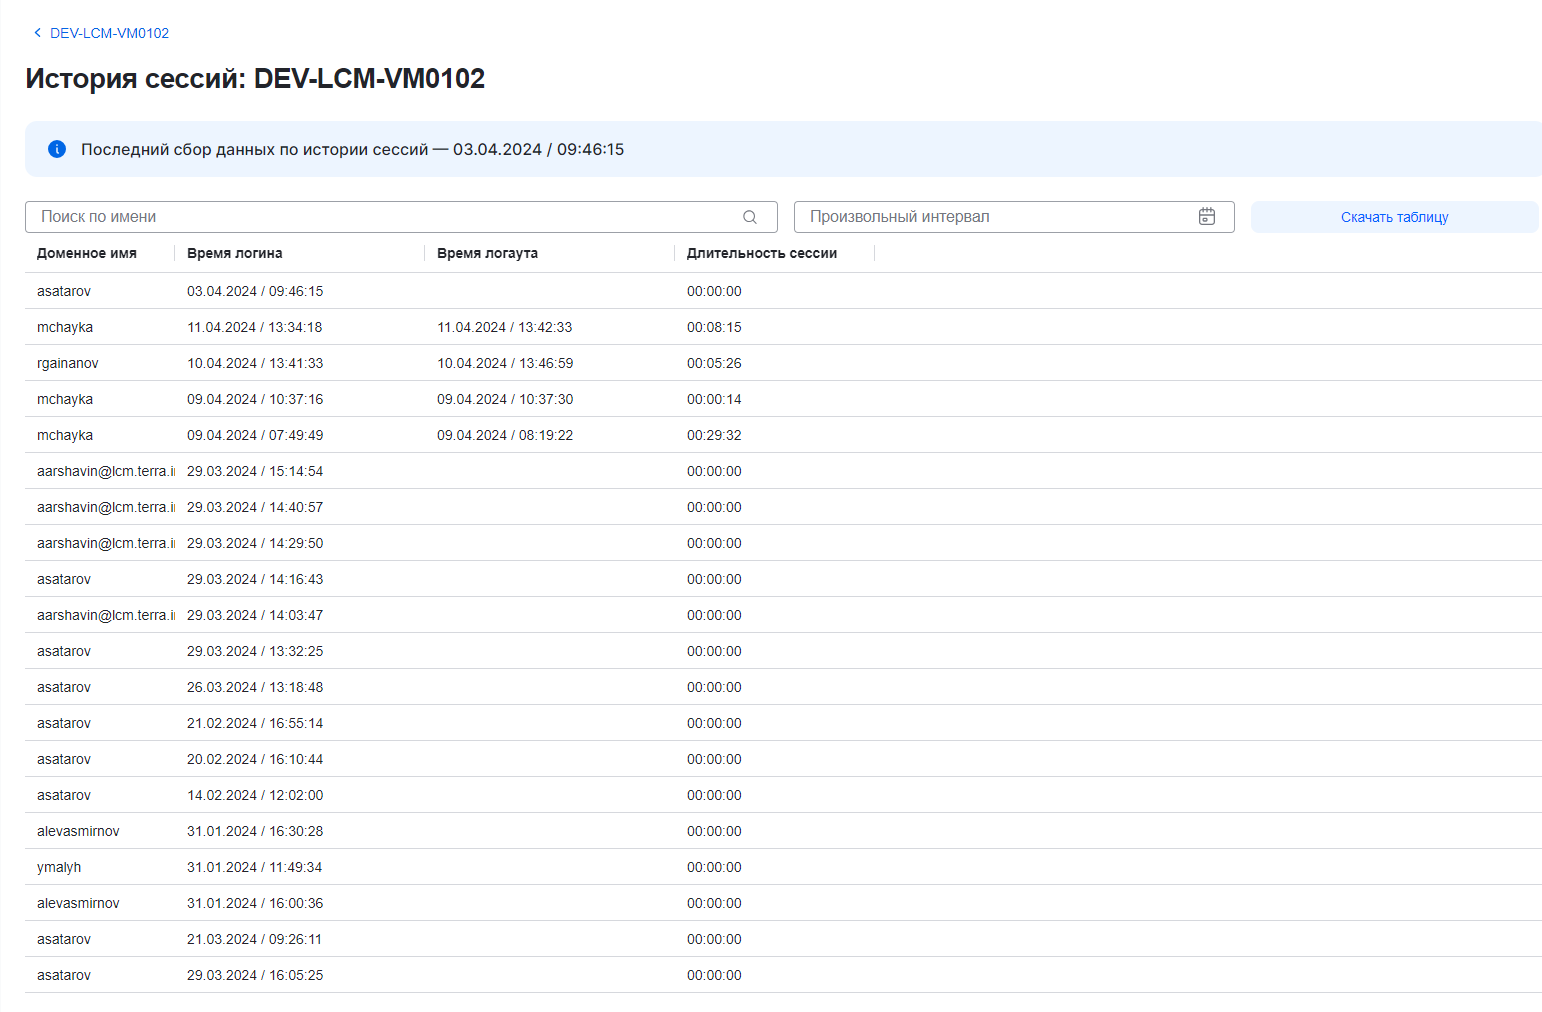Sort by Доменное имя column header

(87, 253)
